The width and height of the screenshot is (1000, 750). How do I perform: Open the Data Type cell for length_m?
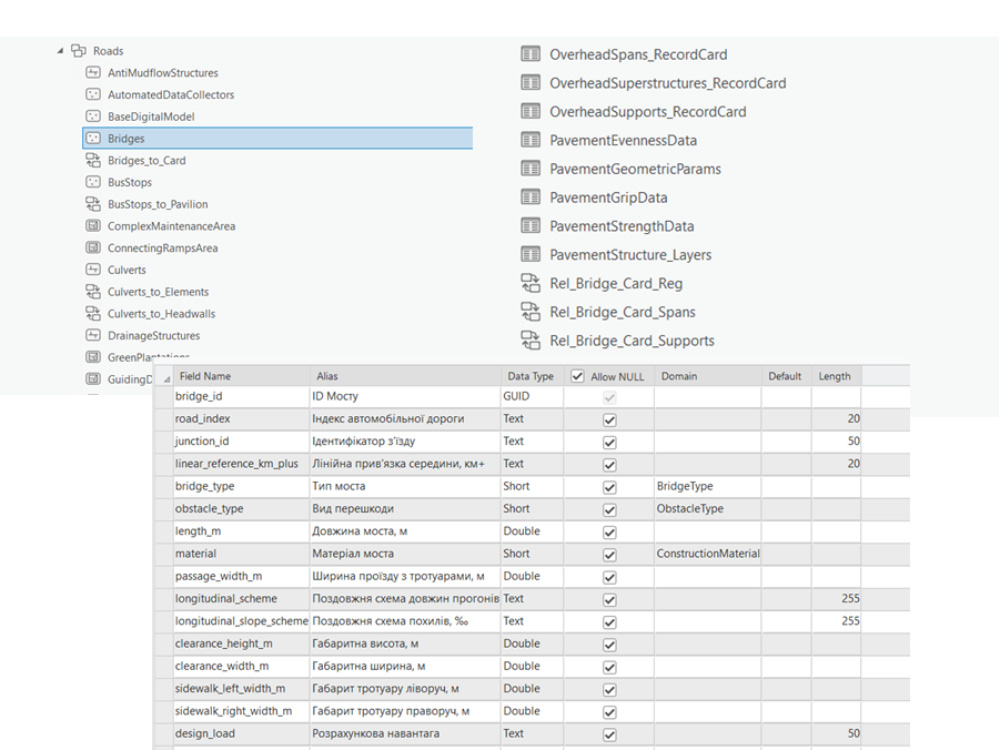point(532,531)
